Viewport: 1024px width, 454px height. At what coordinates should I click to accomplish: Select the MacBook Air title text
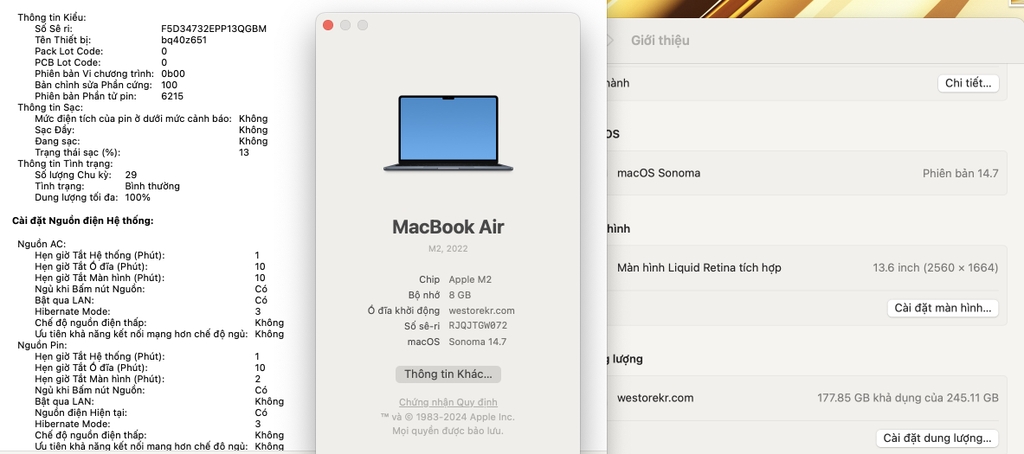click(x=448, y=227)
